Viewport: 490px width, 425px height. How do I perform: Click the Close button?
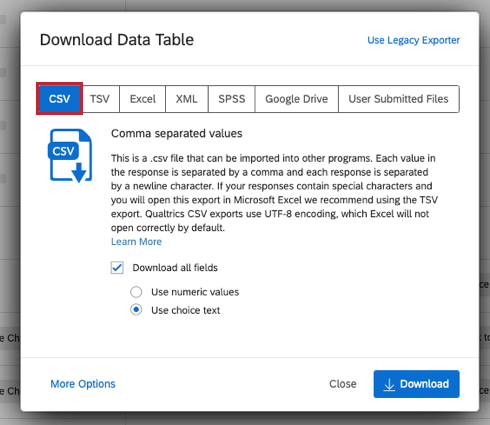[x=343, y=384]
